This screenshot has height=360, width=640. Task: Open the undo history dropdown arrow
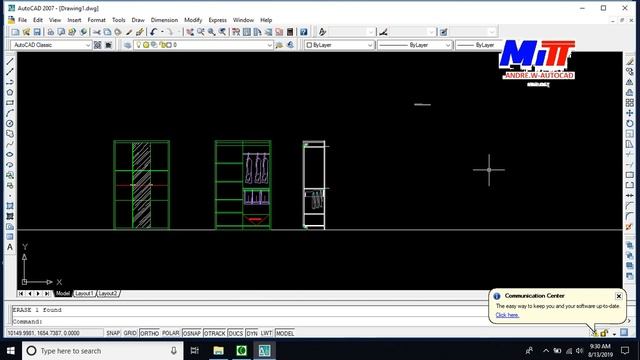(x=162, y=32)
